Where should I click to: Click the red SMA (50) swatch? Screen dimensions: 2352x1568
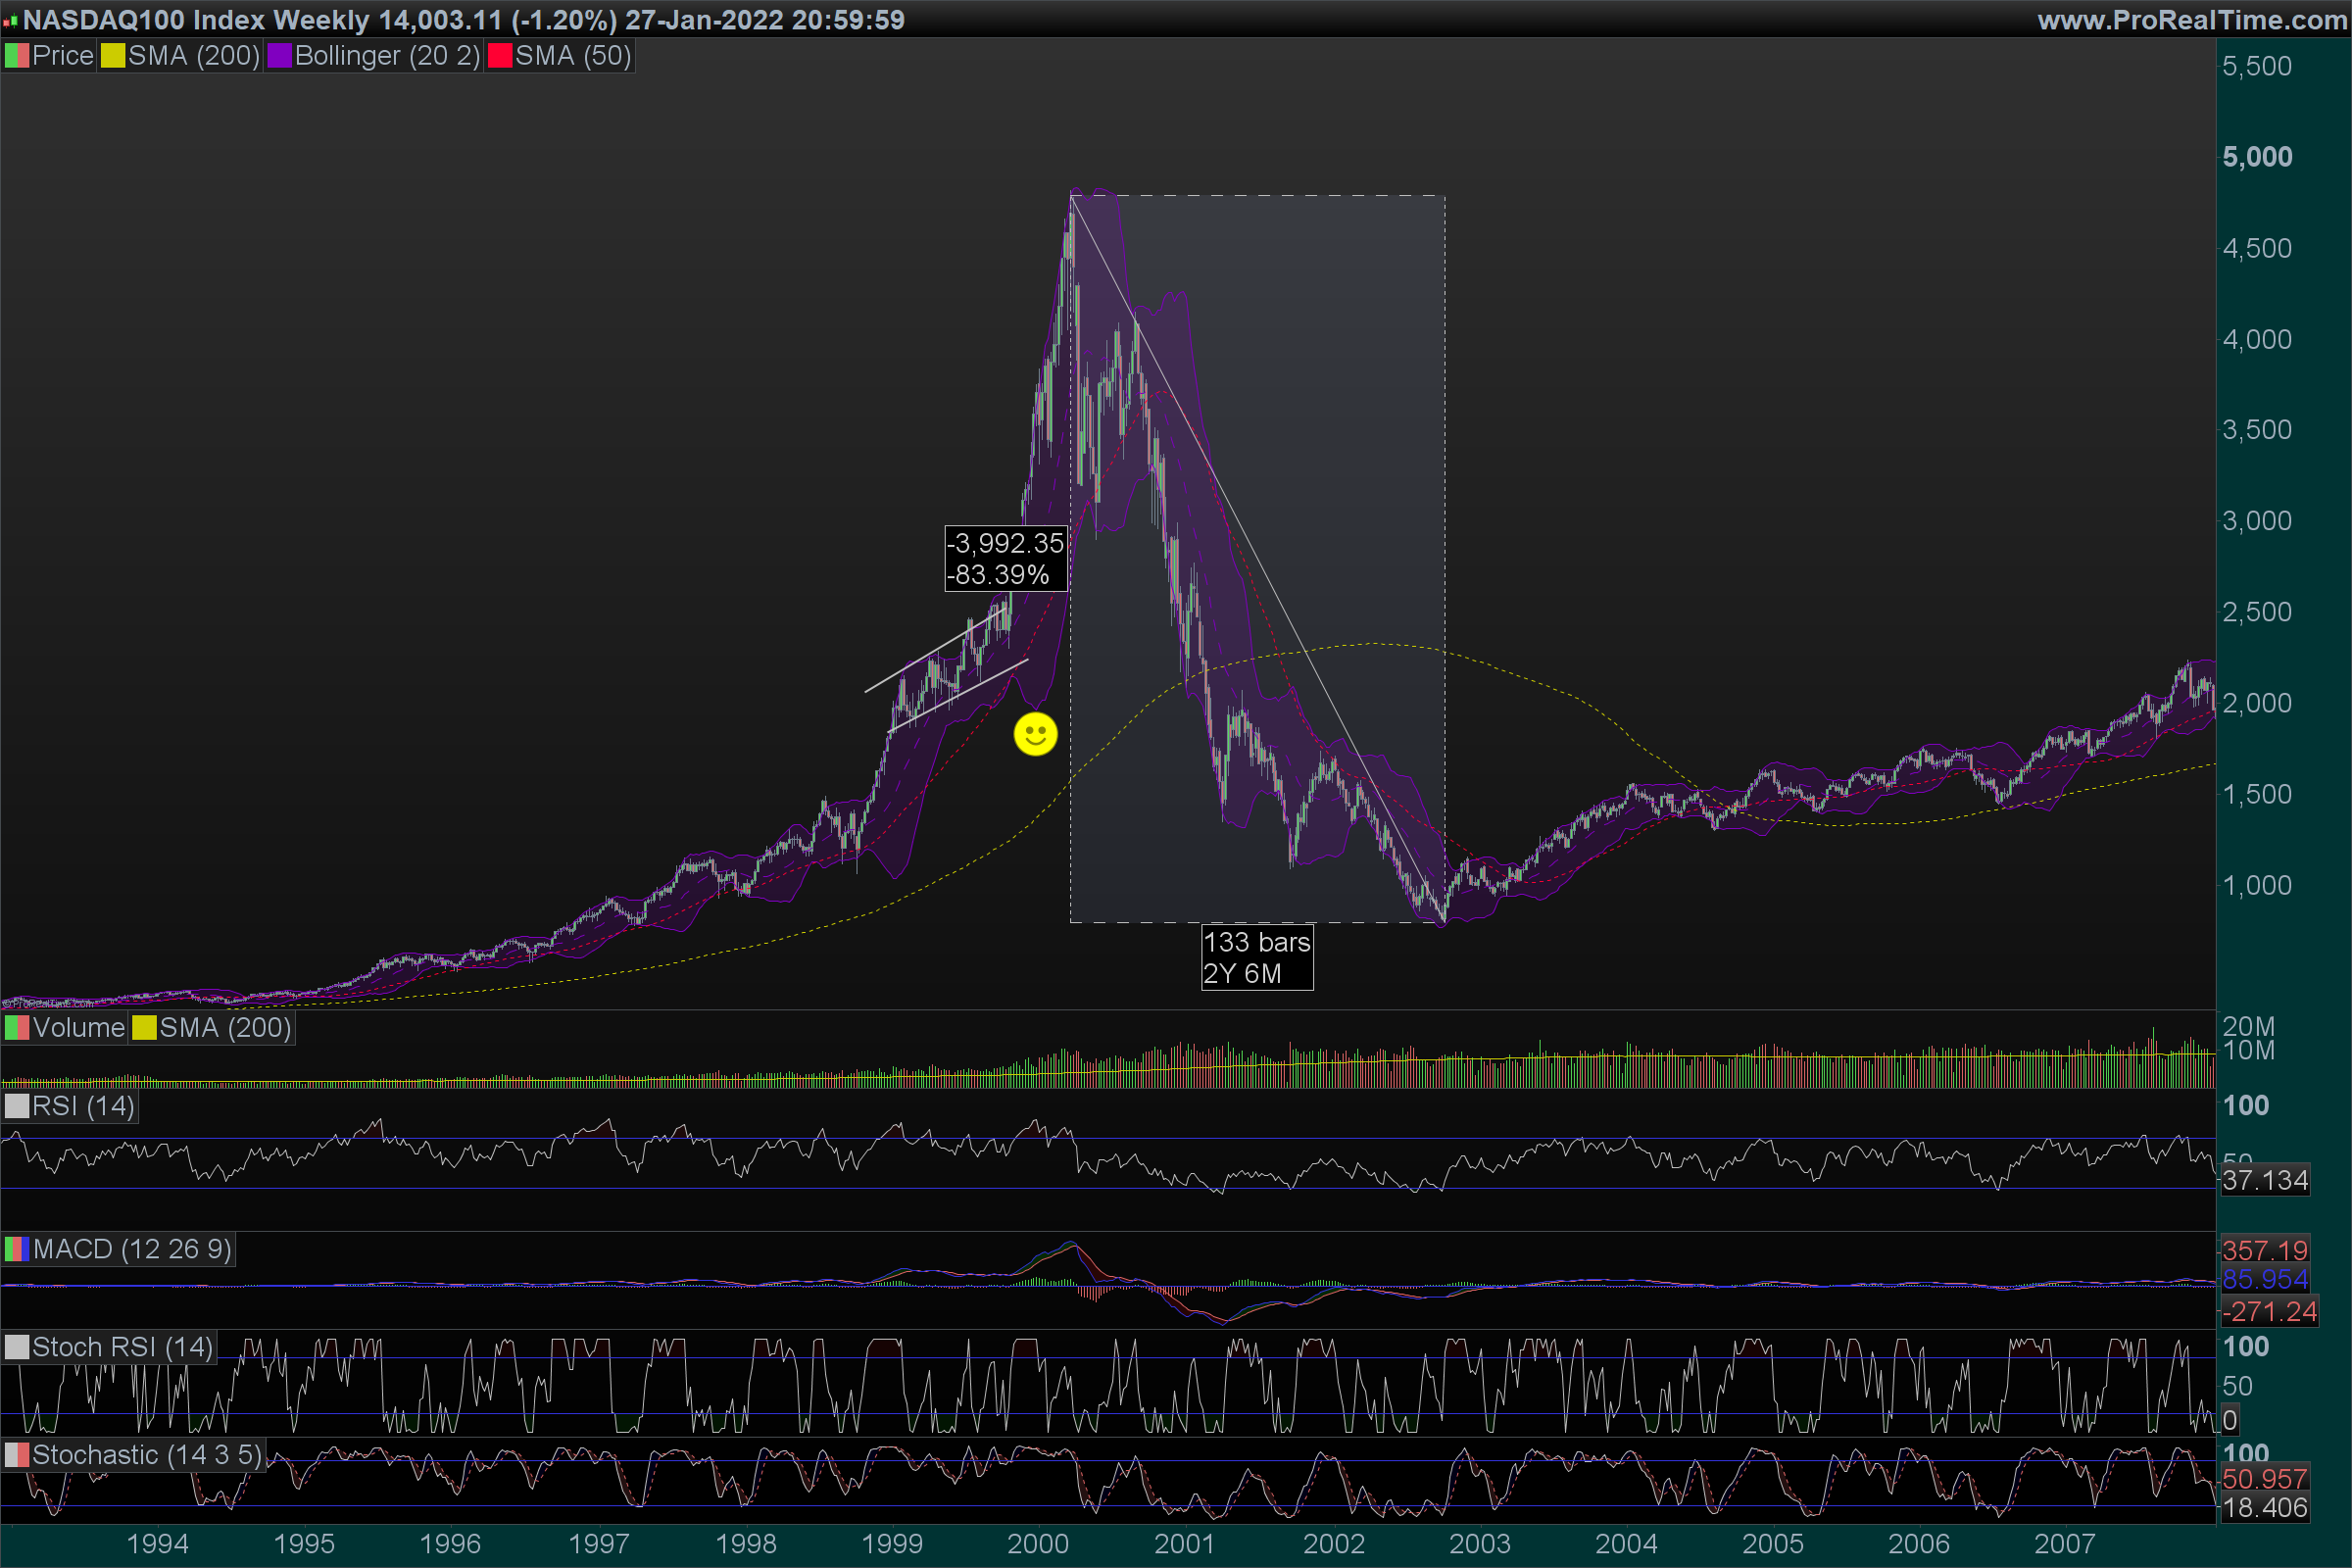point(500,56)
